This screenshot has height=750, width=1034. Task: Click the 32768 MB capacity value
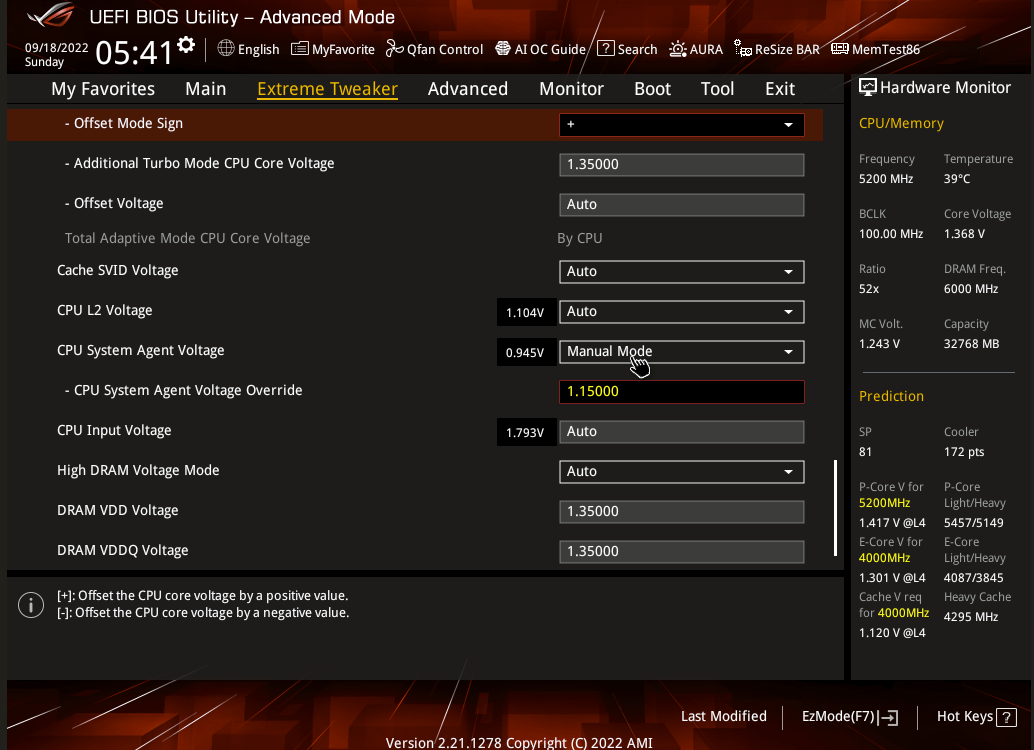tap(971, 344)
